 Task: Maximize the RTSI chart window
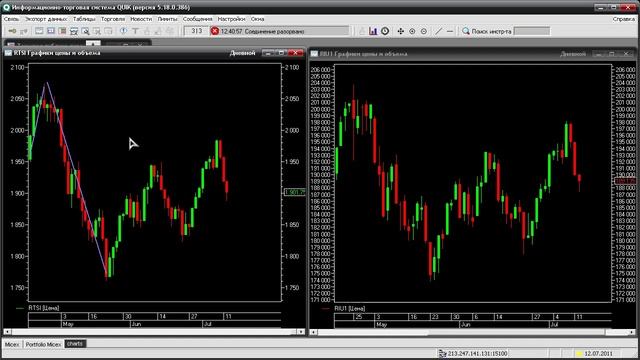282,53
